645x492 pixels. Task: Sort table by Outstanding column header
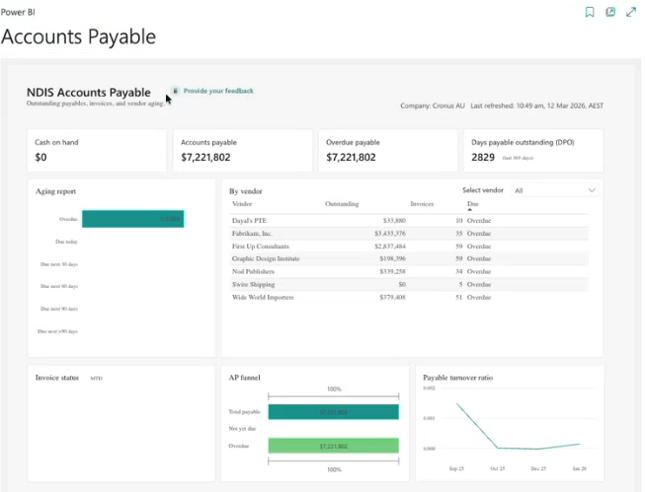point(342,204)
